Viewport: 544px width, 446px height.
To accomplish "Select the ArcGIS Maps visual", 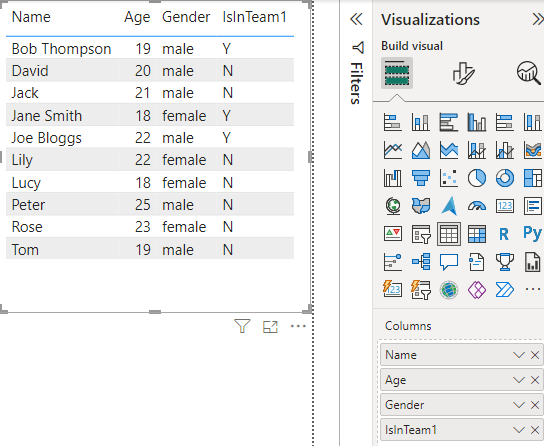I will click(x=449, y=290).
